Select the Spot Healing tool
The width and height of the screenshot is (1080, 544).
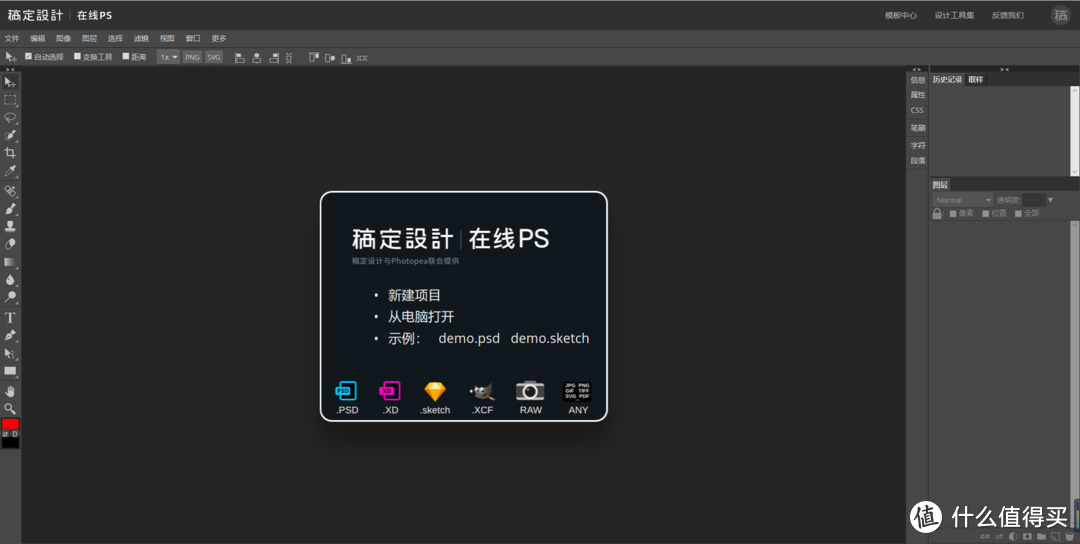[x=10, y=191]
